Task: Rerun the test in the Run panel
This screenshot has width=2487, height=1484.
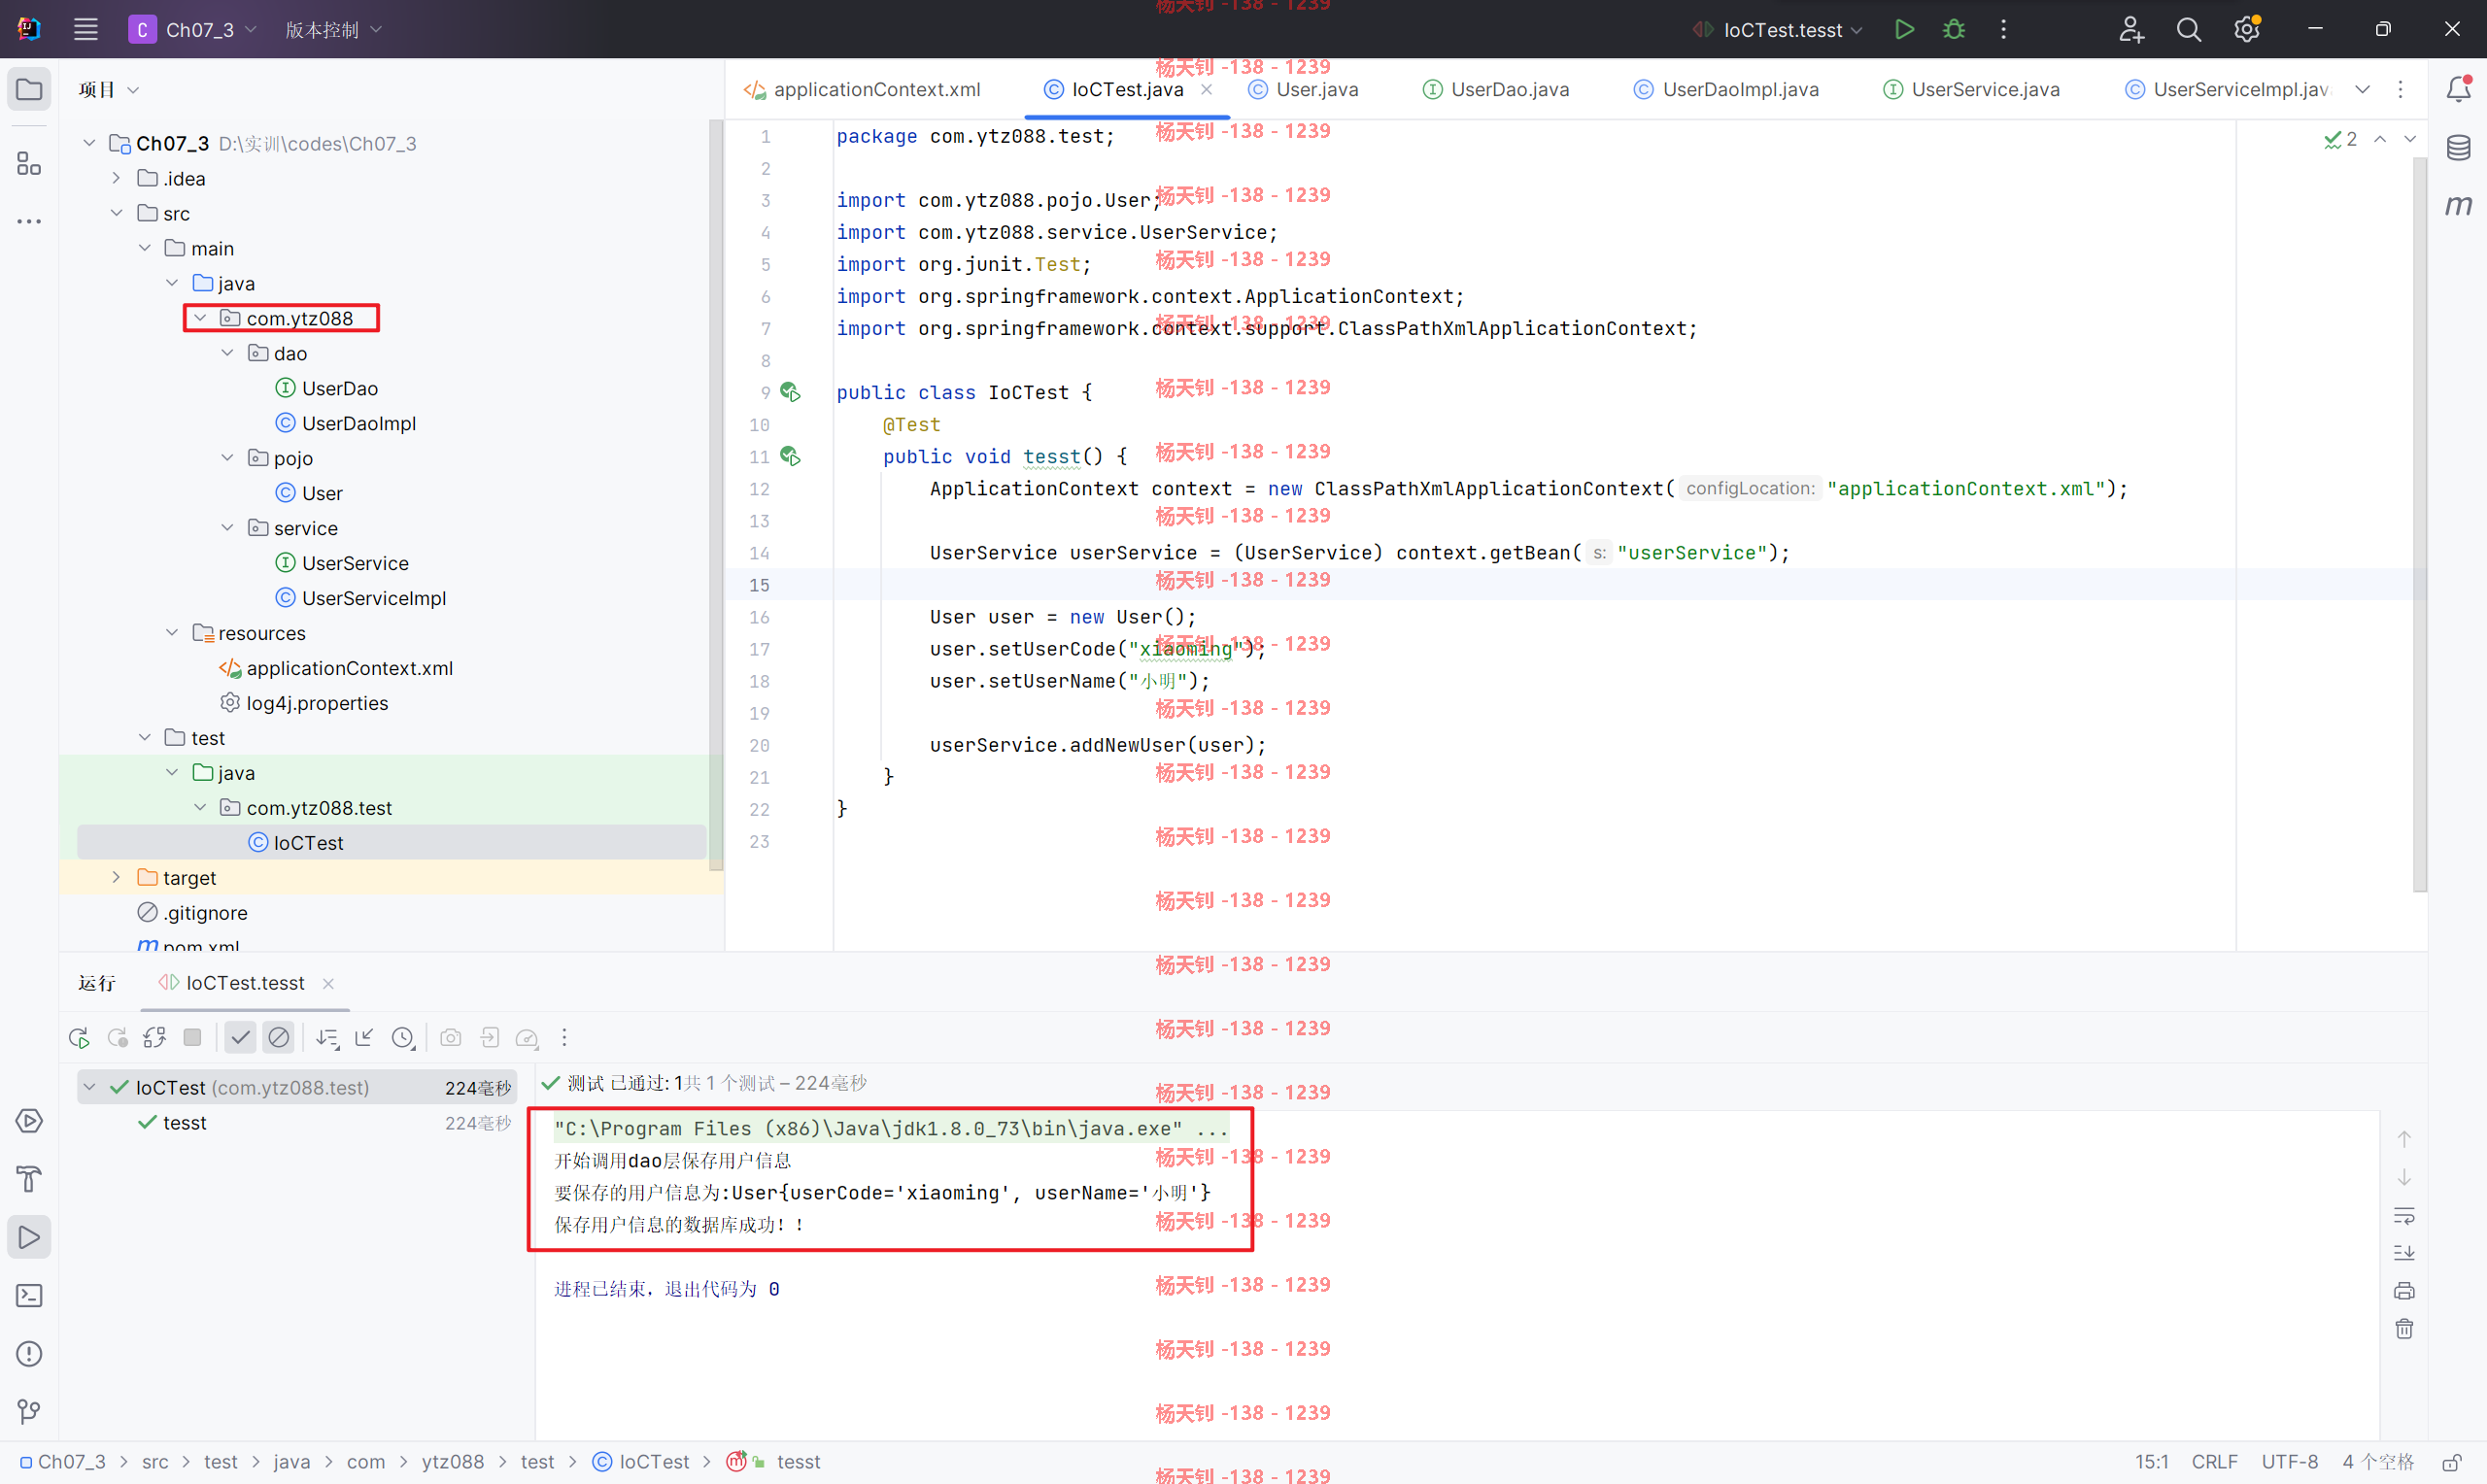Action: point(79,1037)
